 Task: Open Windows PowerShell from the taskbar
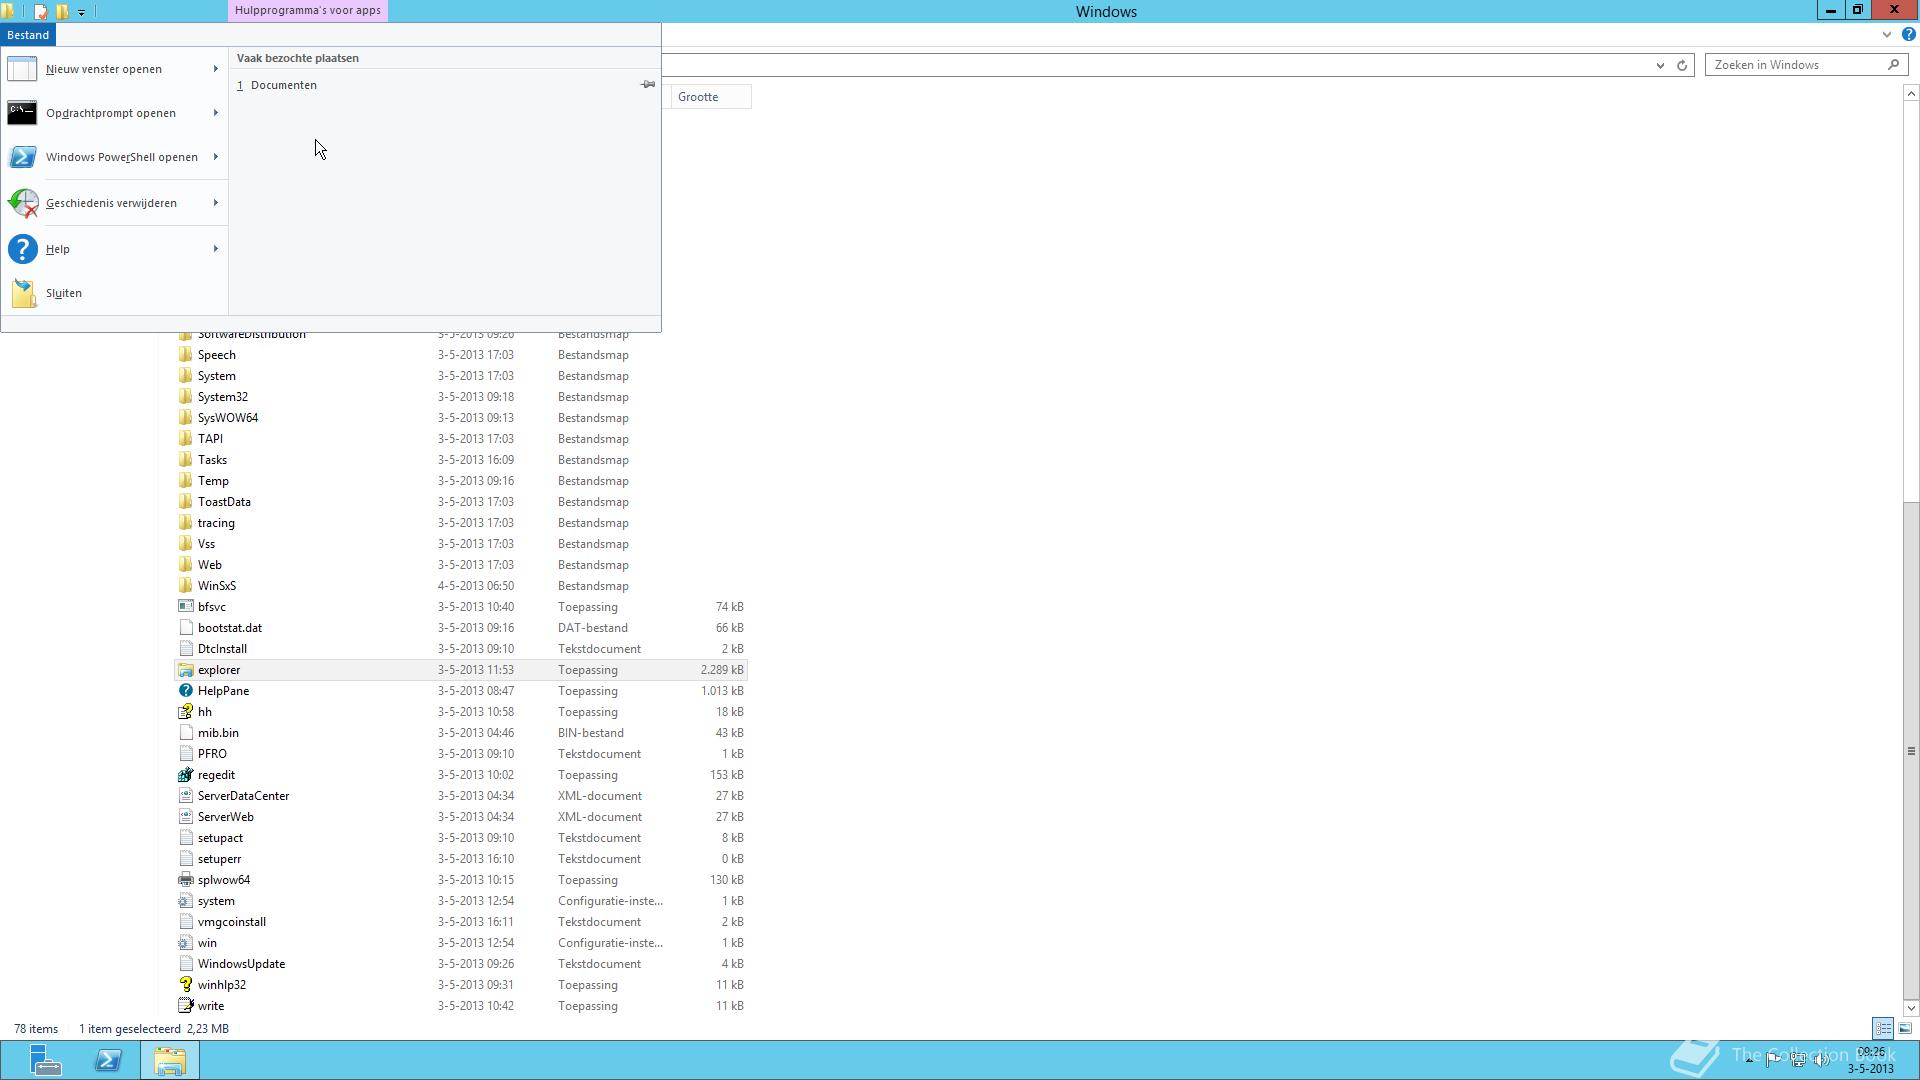coord(108,1060)
